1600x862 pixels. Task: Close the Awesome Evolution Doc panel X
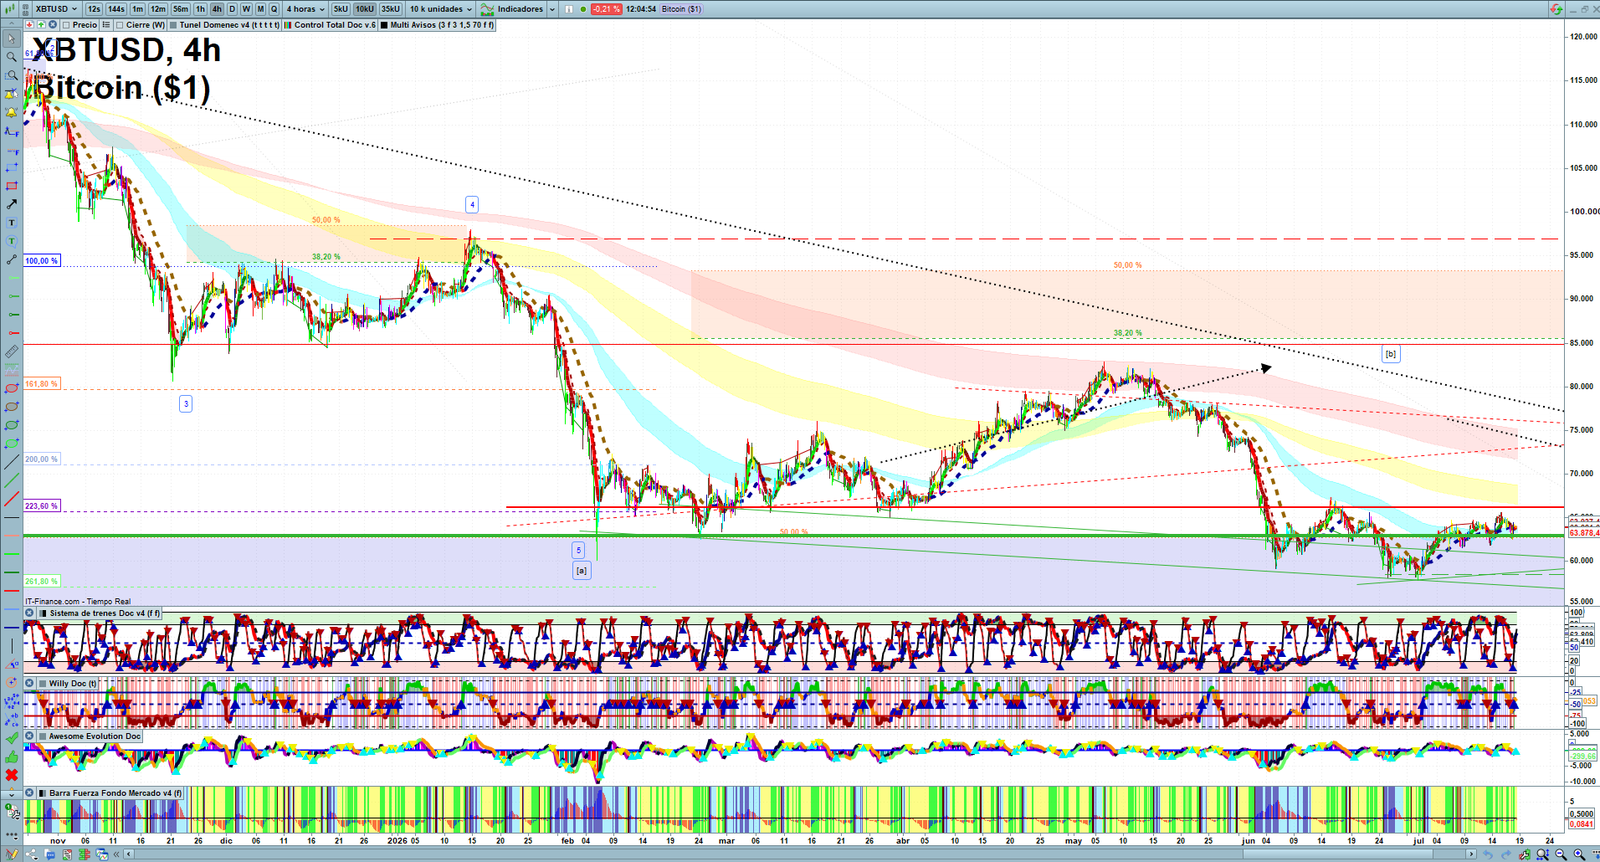click(29, 736)
